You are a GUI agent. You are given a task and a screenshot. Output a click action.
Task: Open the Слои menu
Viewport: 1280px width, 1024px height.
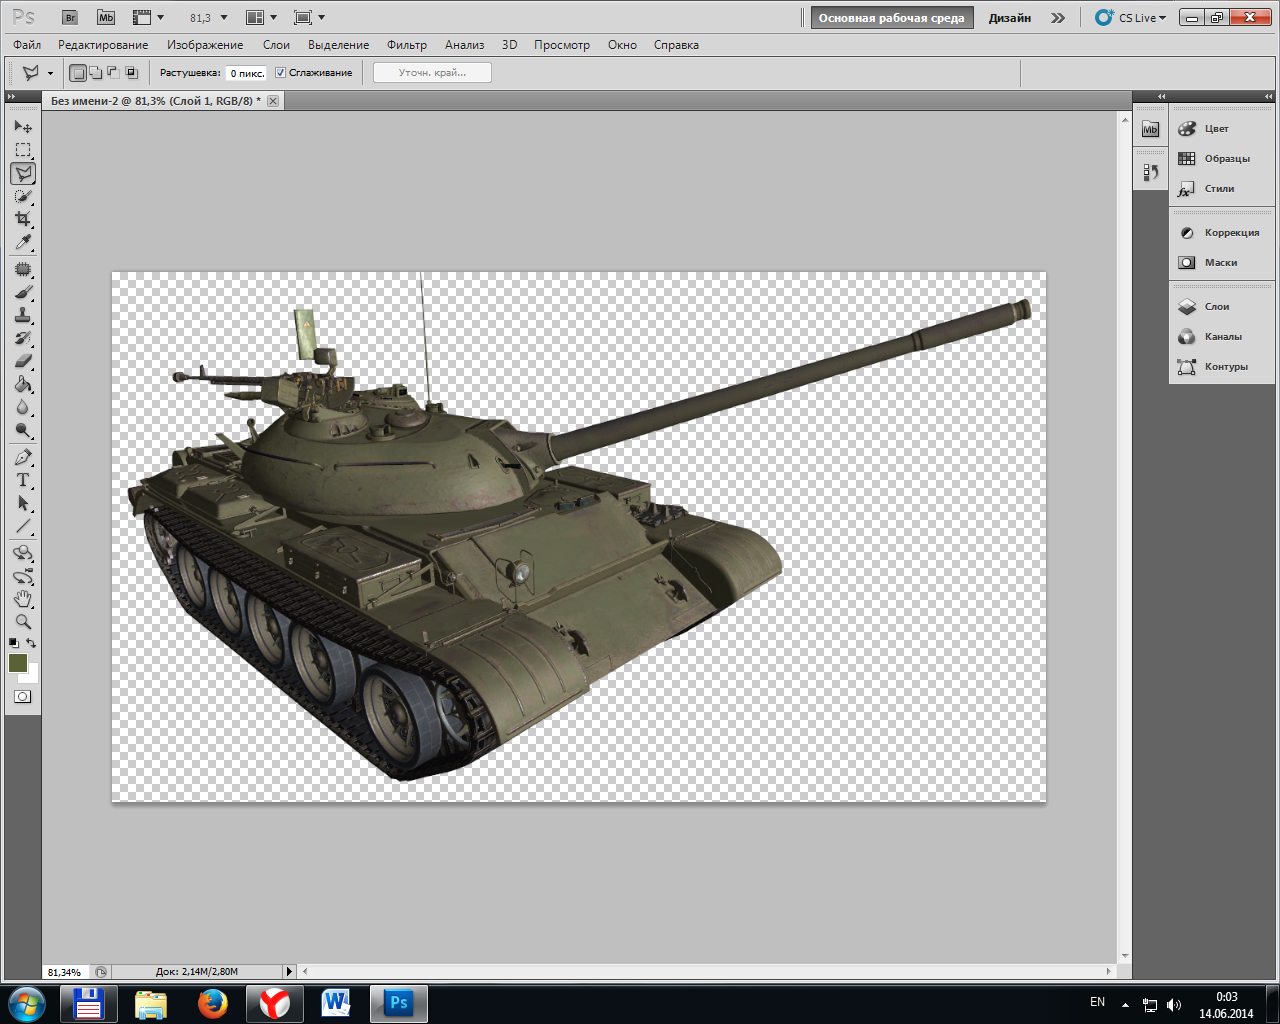(276, 45)
